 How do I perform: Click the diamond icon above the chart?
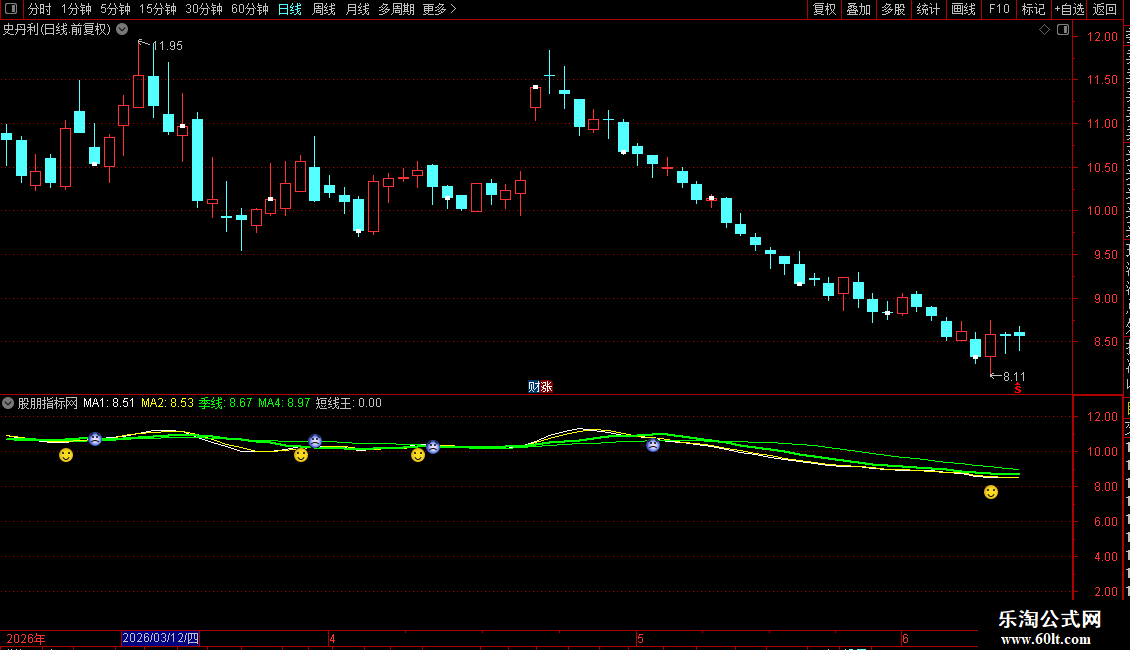tap(1044, 30)
